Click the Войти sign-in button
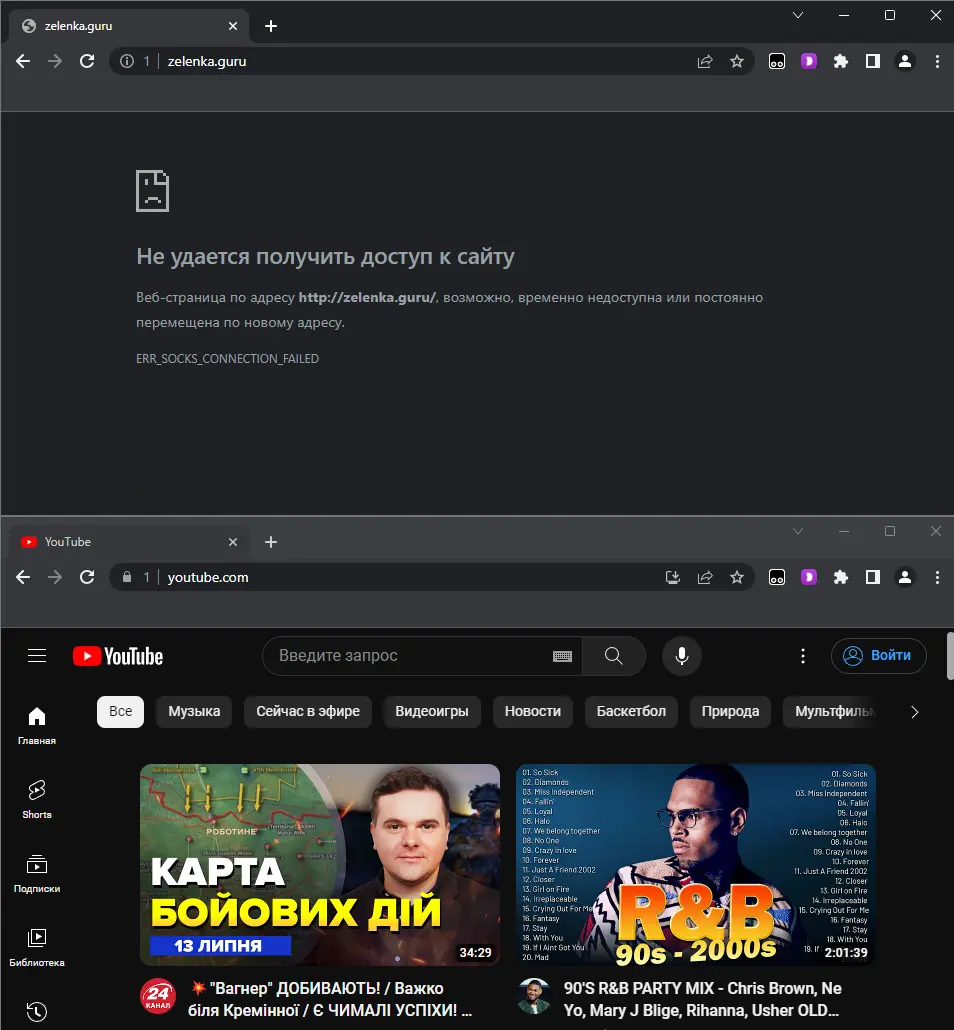This screenshot has height=1030, width=954. tap(878, 656)
